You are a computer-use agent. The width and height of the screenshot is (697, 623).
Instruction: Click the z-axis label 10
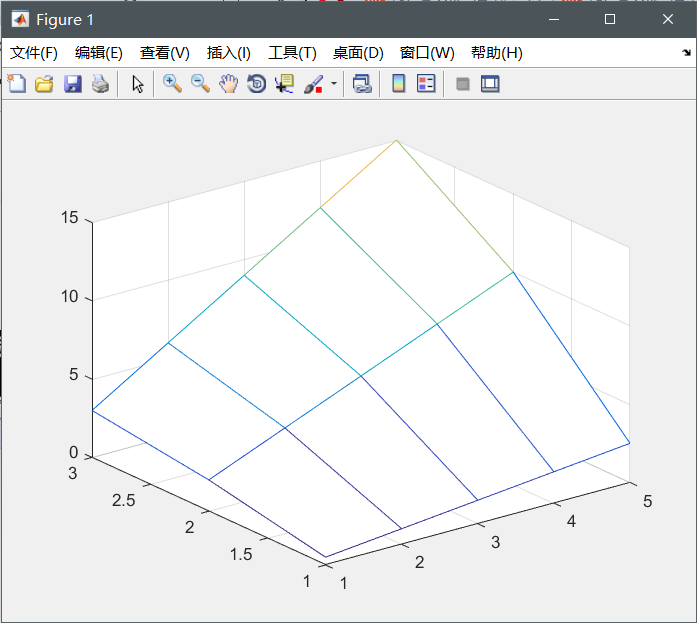tap(69, 296)
